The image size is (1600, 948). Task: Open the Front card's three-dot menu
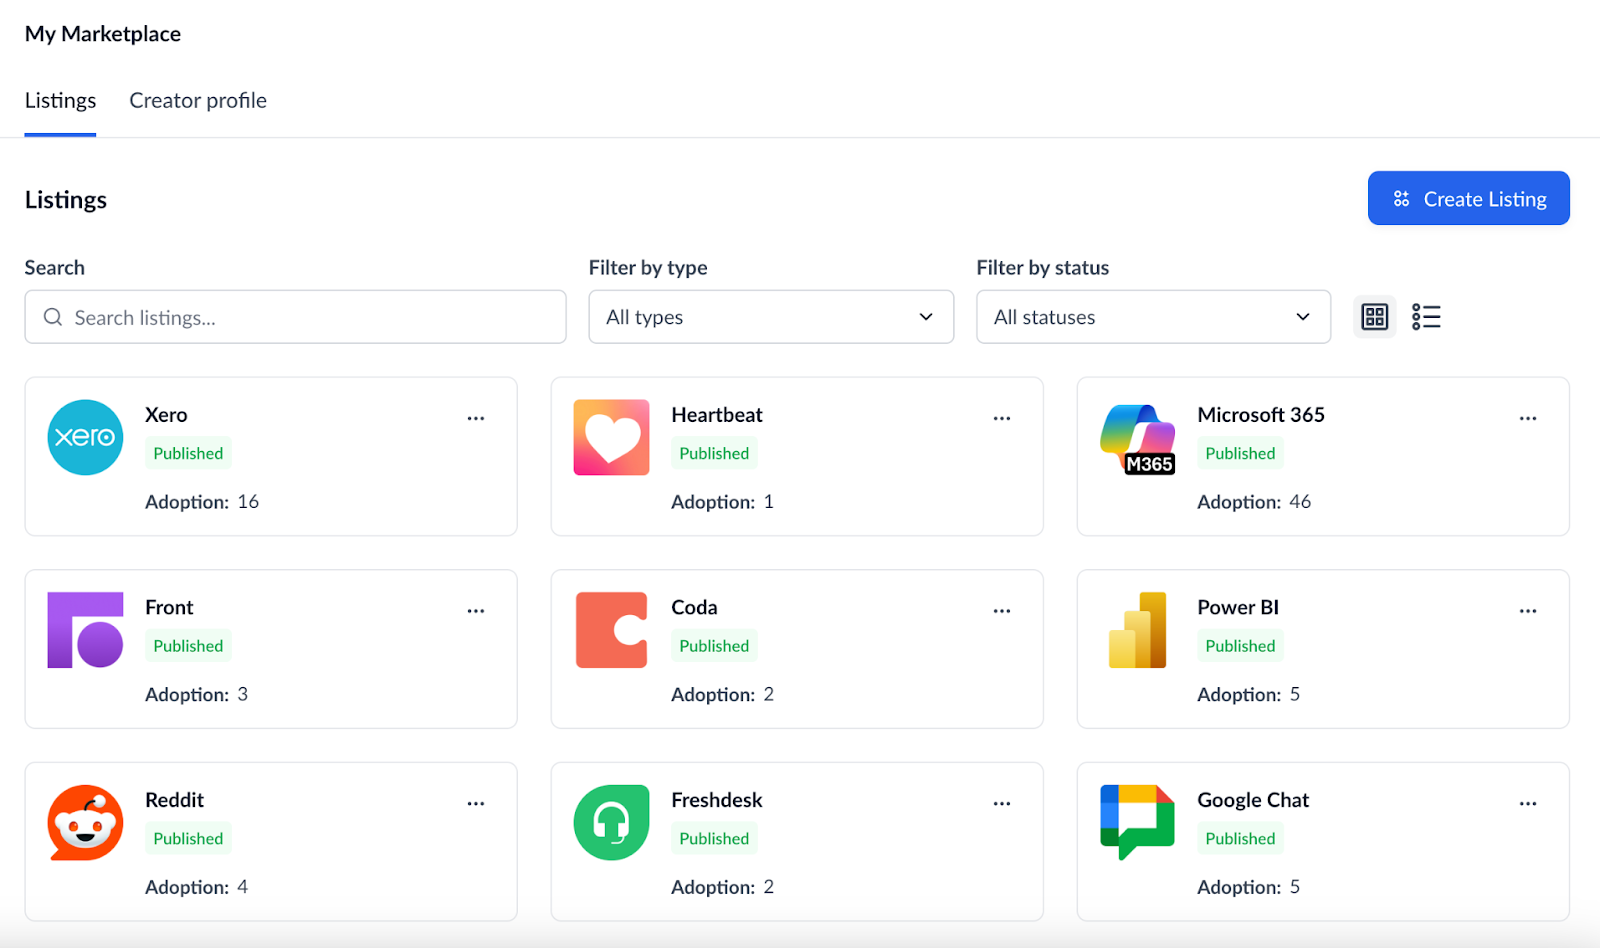pos(476,610)
